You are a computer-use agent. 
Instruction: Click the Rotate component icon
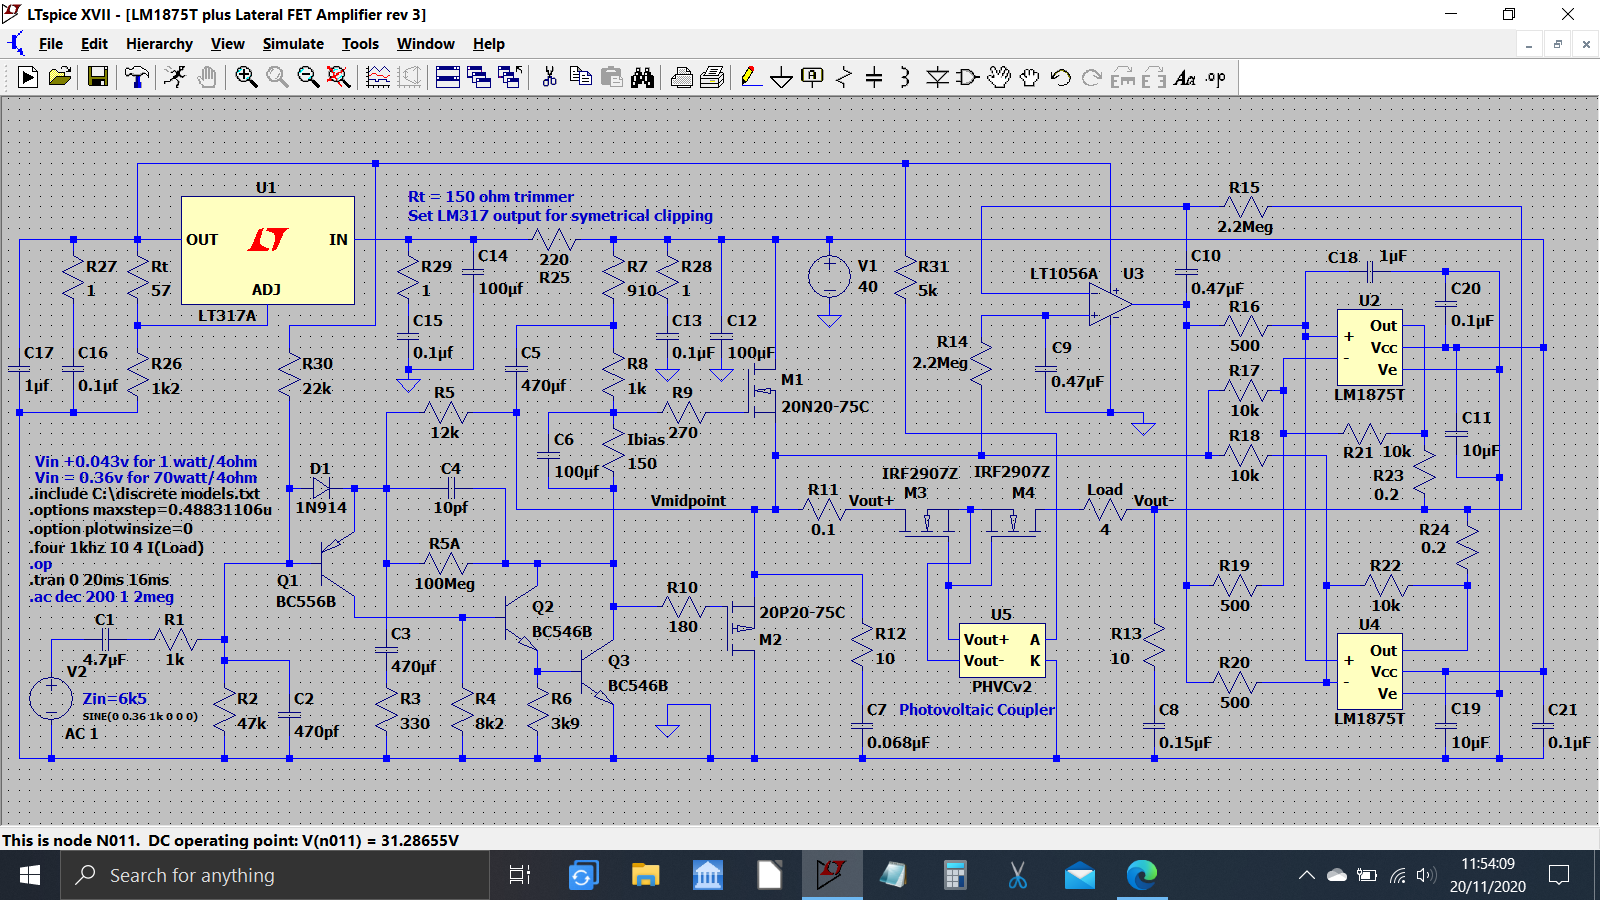(x=1123, y=77)
